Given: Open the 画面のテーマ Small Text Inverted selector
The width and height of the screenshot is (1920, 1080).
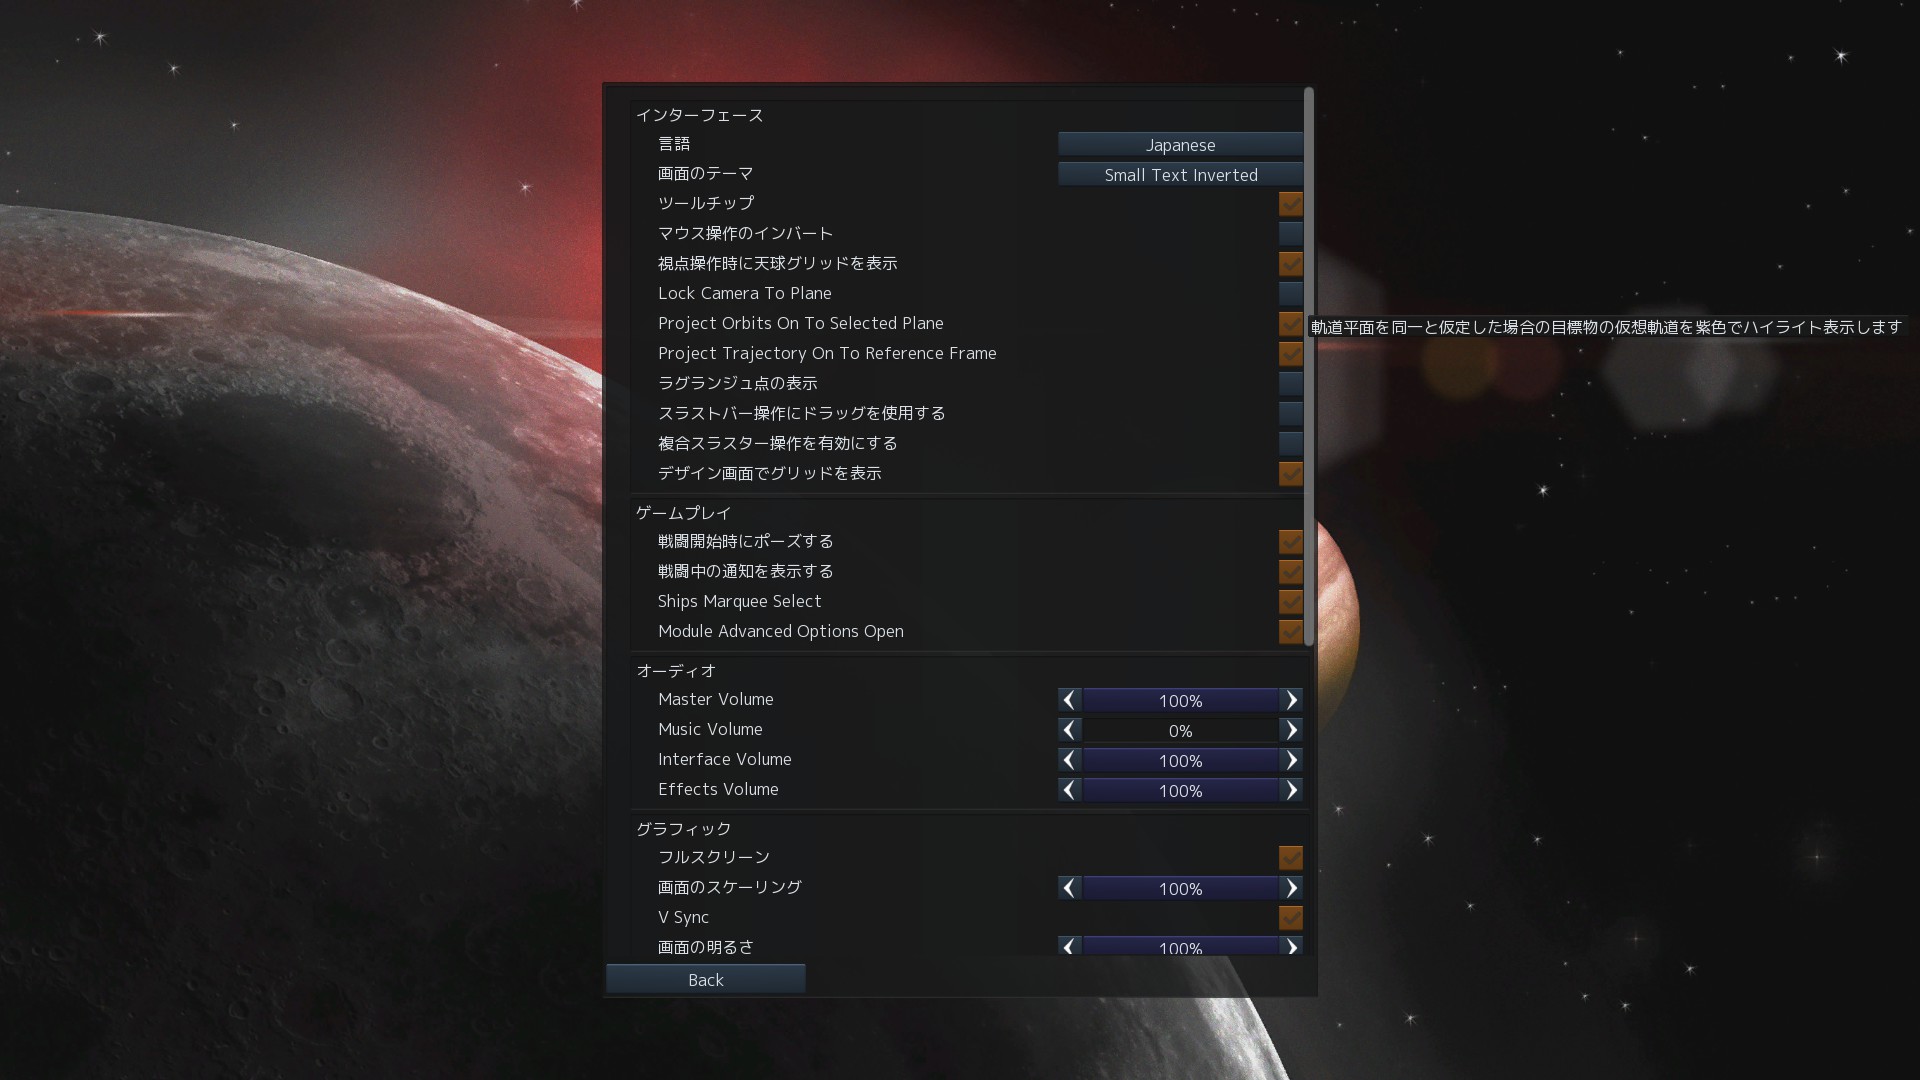Looking at the screenshot, I should tap(1180, 175).
